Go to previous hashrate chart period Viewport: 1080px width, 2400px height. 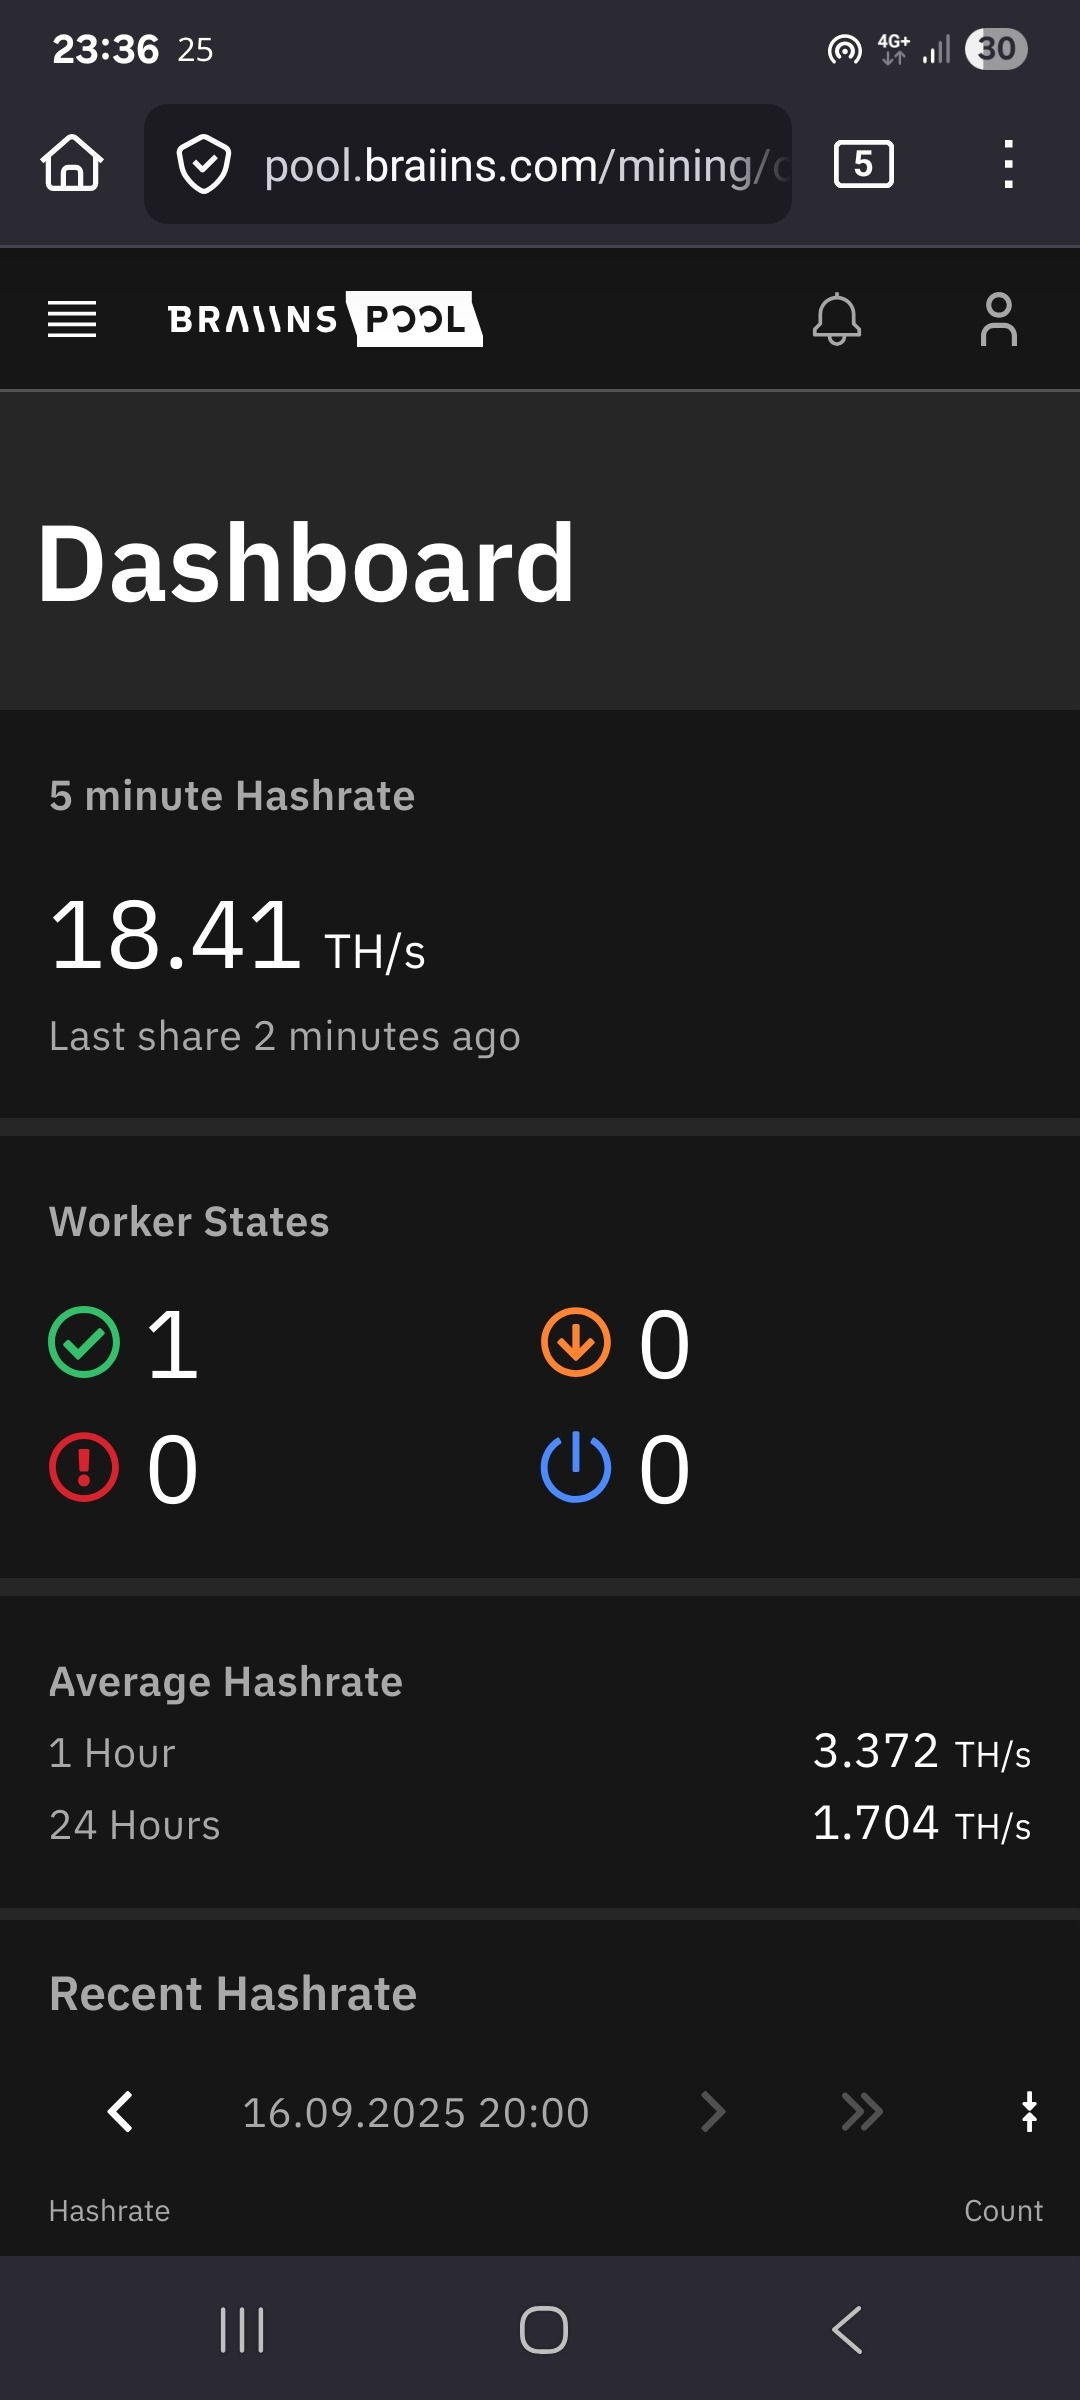[x=120, y=2112]
